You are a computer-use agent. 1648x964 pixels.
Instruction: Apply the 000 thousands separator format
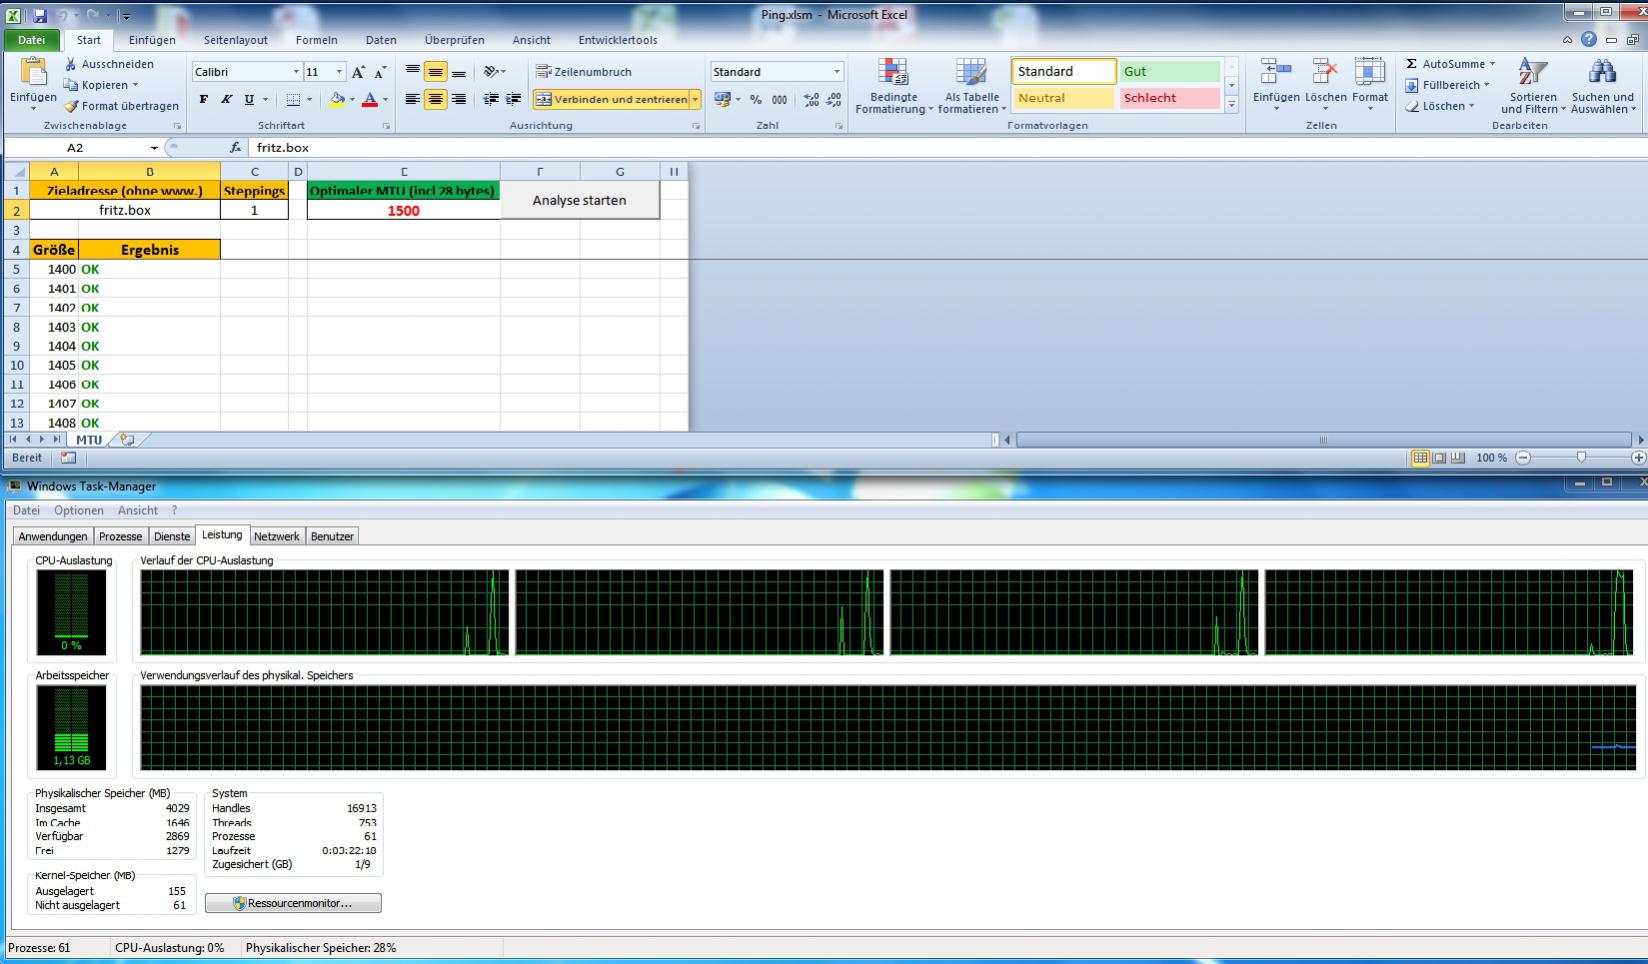(x=779, y=99)
